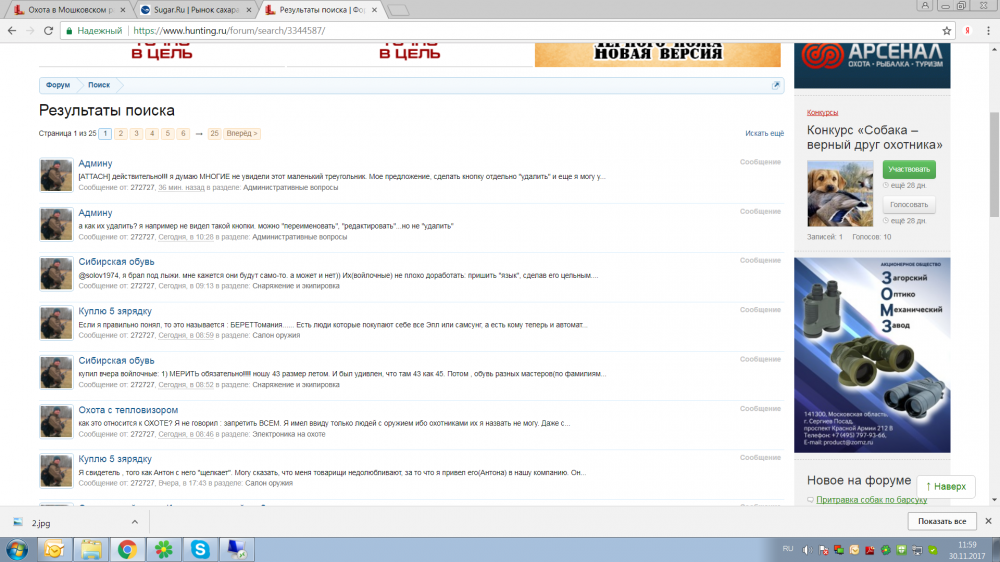Click the address bar URL field
The height and width of the screenshot is (562, 1000).
(x=500, y=31)
